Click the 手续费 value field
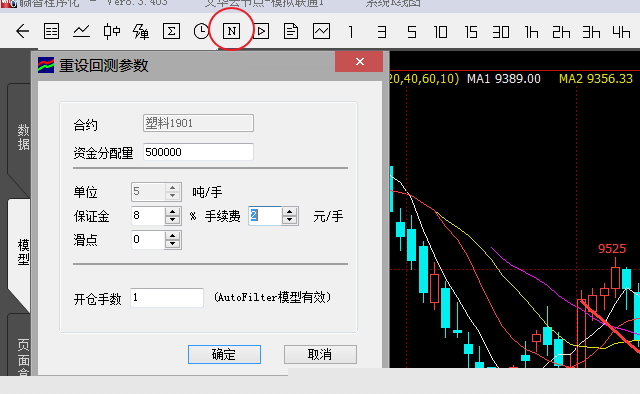640x394 pixels. (265, 216)
